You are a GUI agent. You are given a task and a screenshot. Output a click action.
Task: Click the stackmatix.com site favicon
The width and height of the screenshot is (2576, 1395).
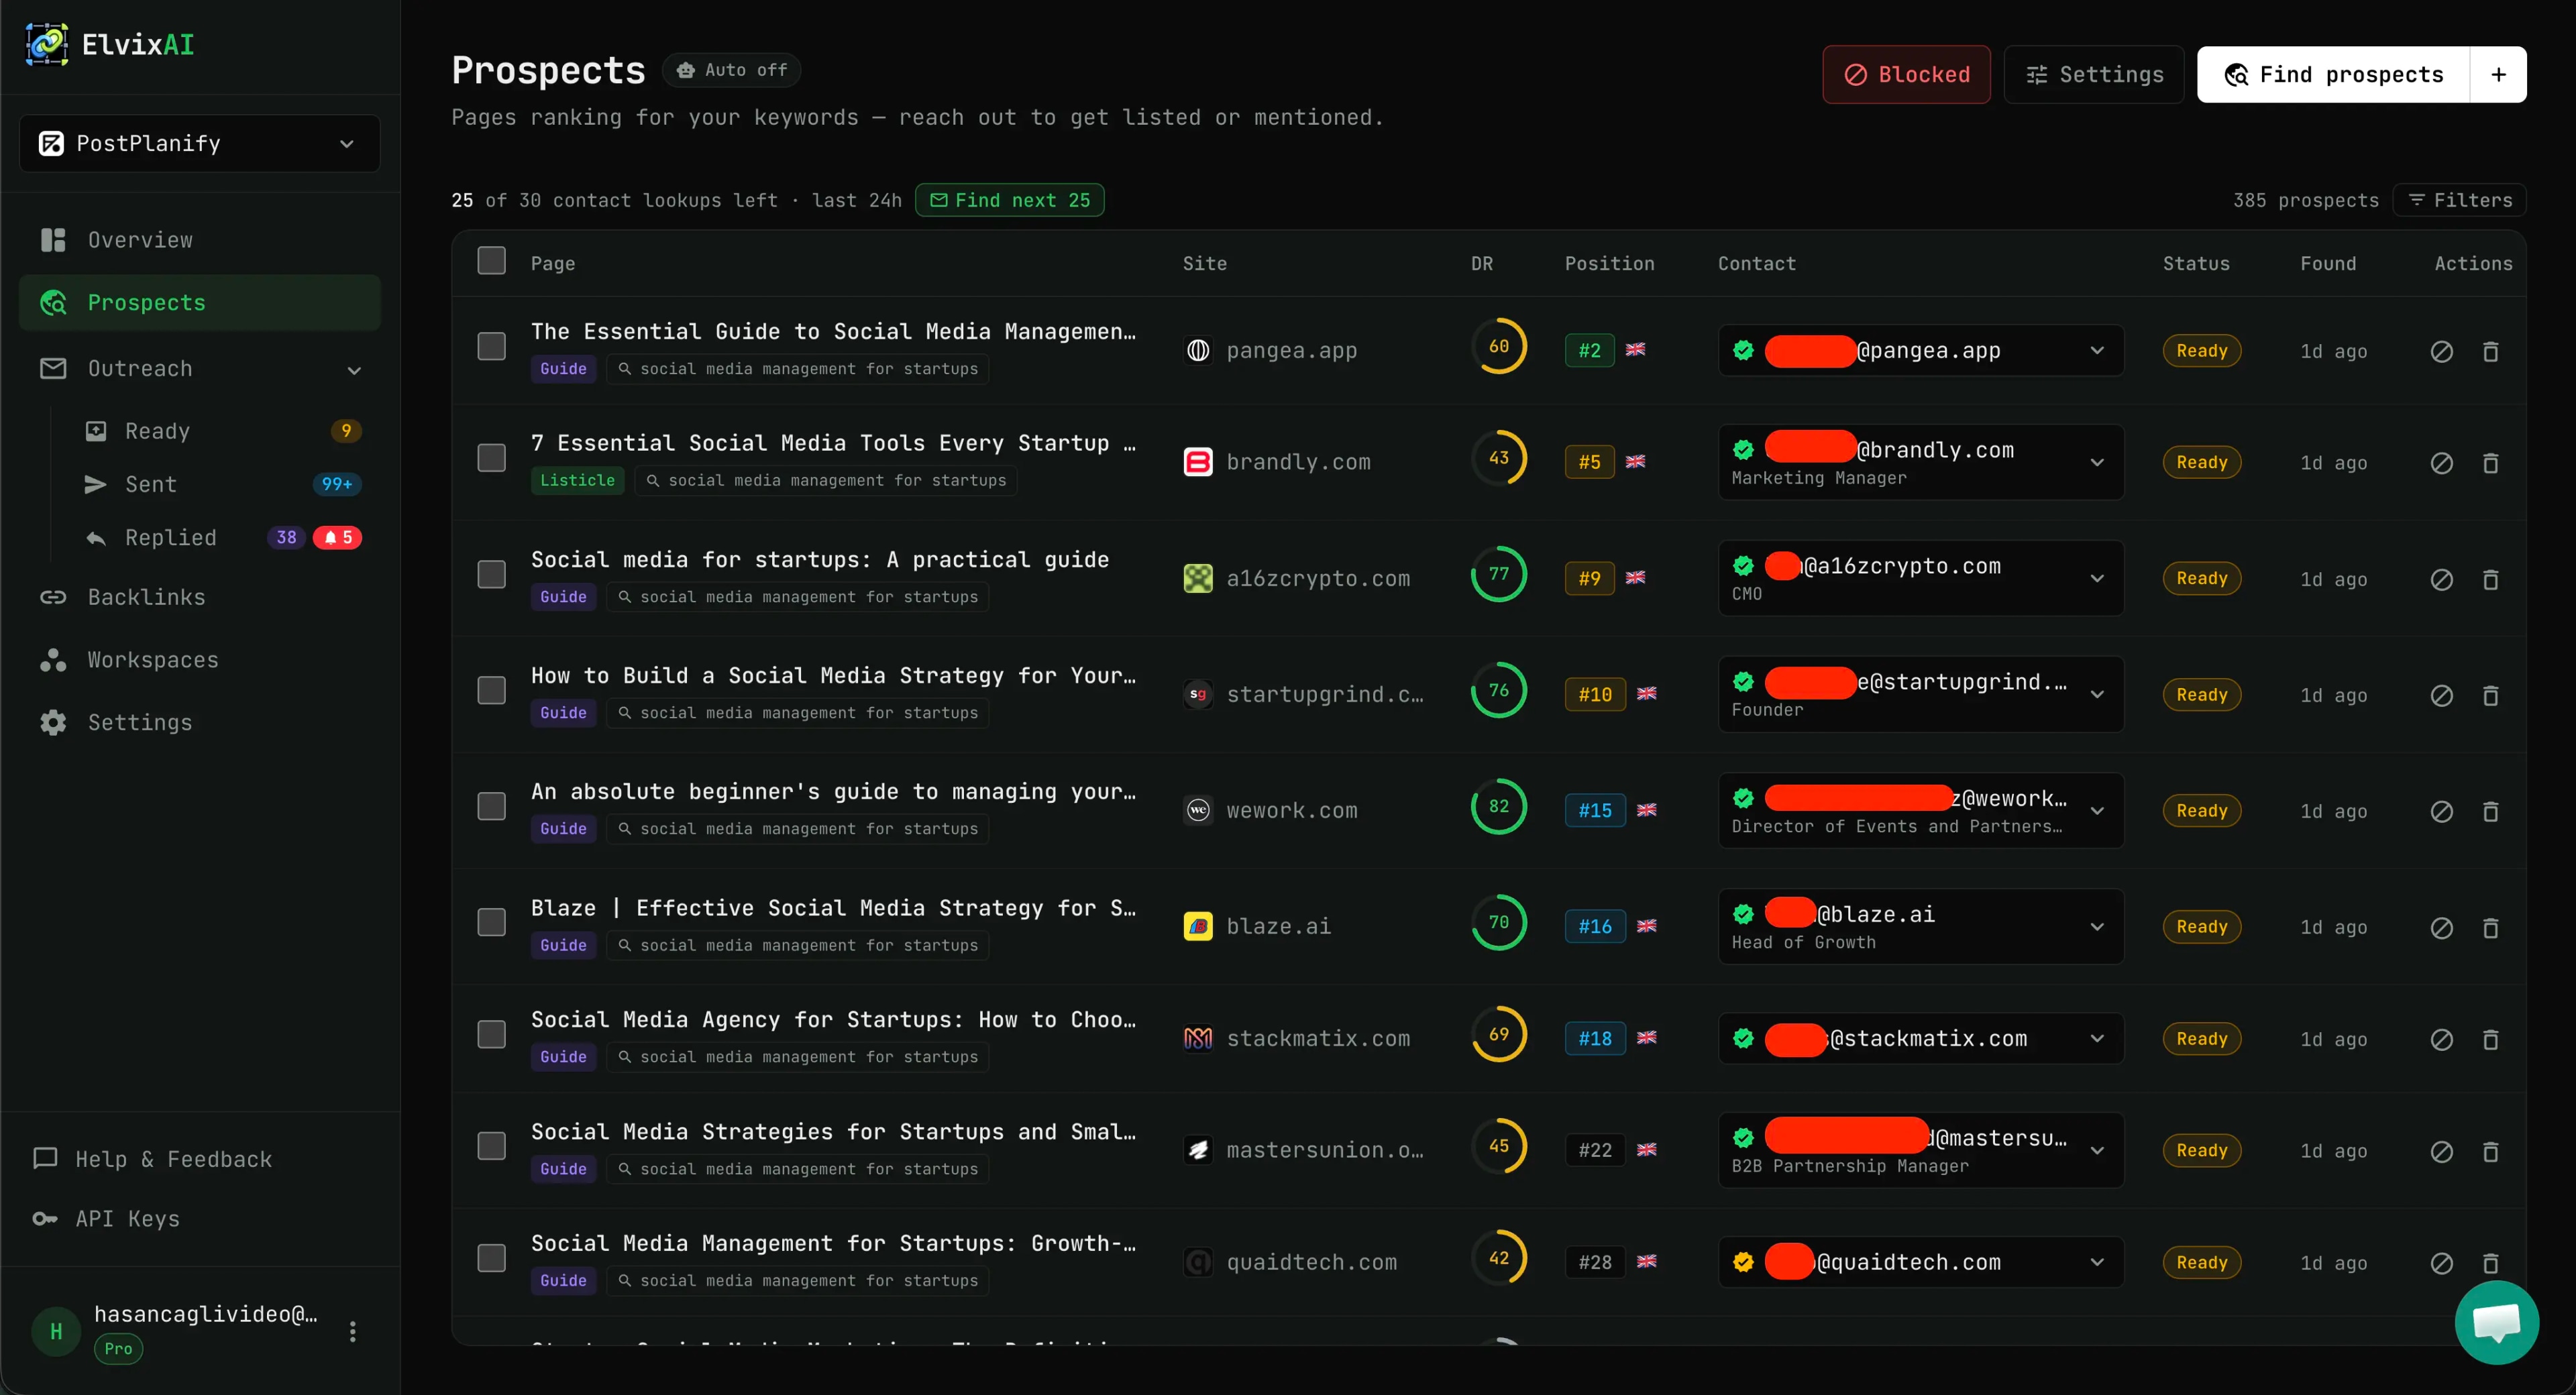click(1197, 1038)
